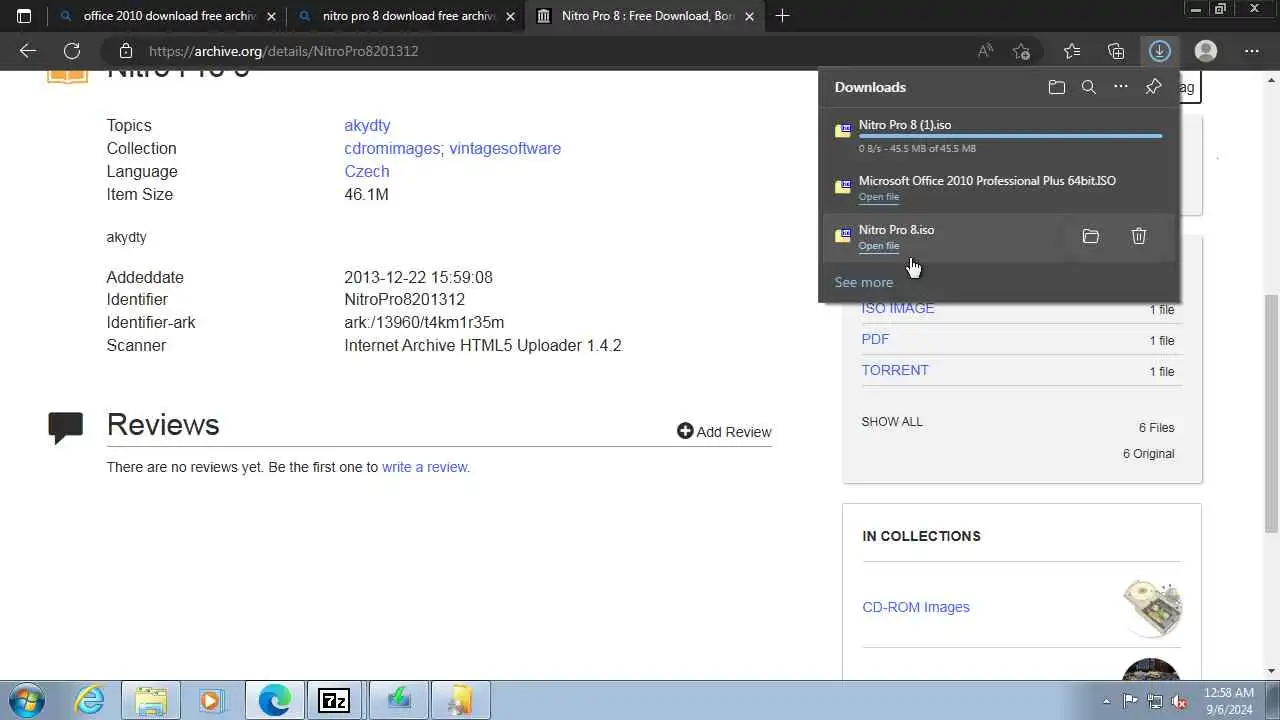Open the Favorites list icon
1280x720 pixels.
(1072, 51)
